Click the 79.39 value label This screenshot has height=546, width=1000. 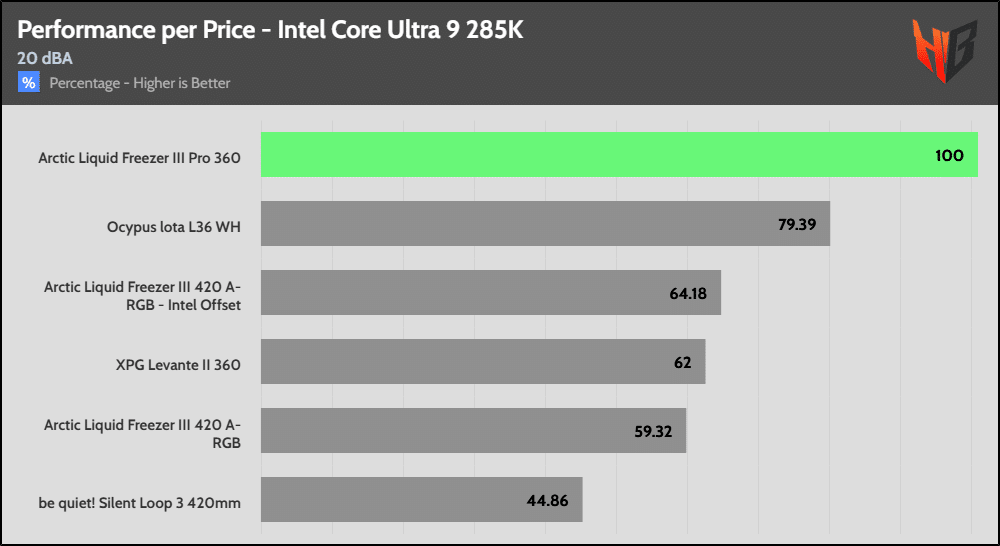pos(797,224)
